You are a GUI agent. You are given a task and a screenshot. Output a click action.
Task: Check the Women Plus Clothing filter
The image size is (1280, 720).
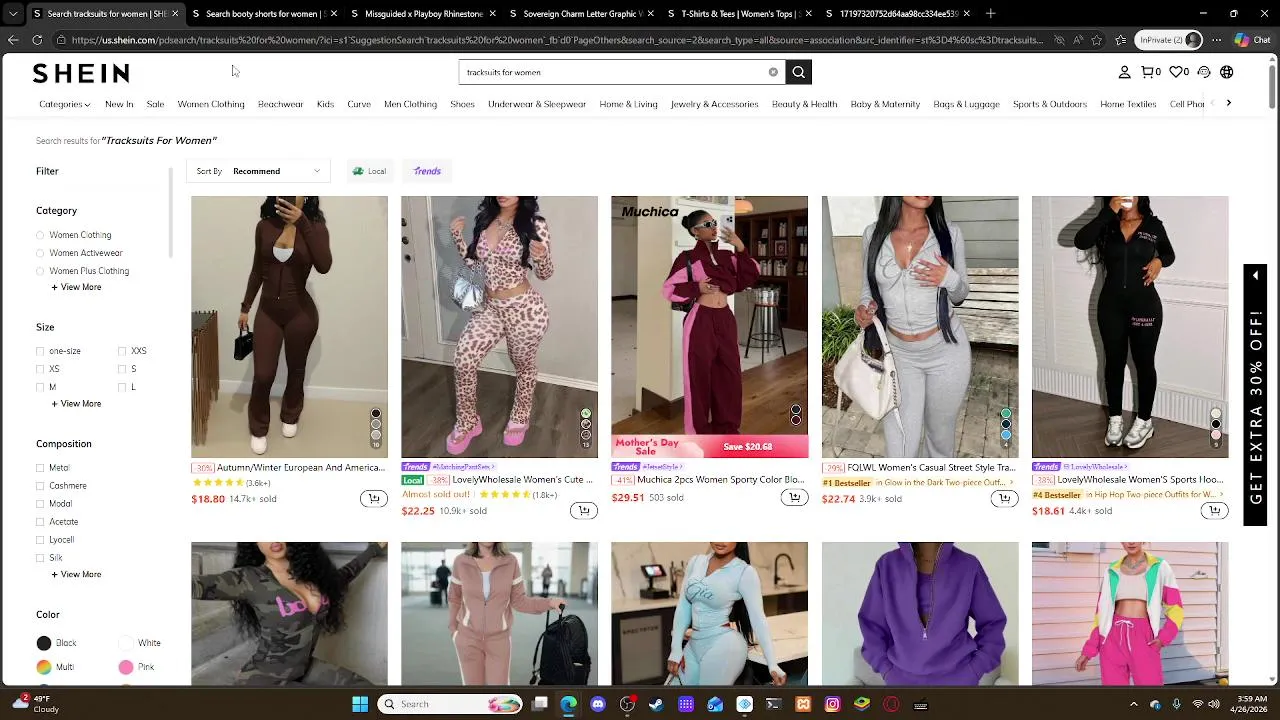40,271
